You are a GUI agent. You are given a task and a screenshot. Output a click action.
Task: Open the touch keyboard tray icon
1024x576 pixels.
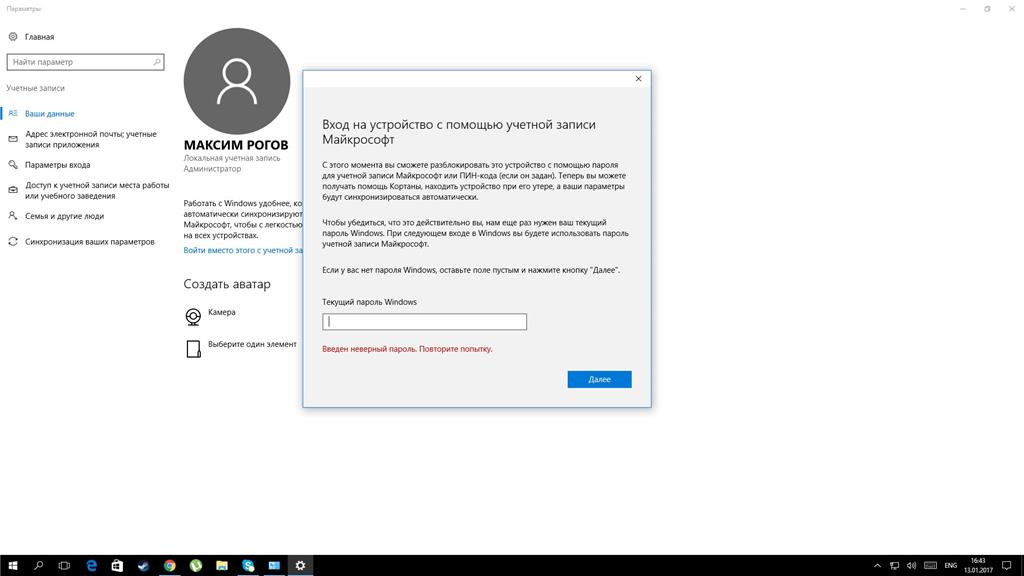point(931,566)
